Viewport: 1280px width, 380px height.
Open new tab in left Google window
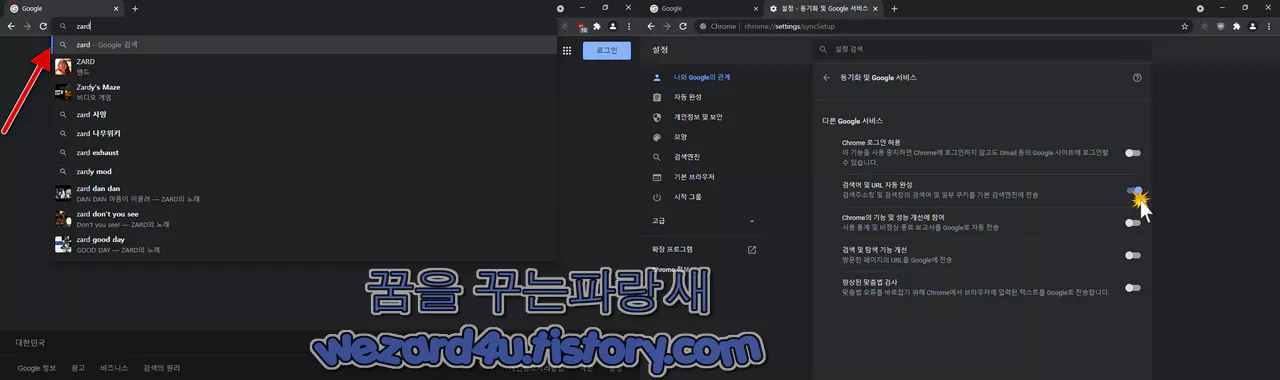coord(135,8)
